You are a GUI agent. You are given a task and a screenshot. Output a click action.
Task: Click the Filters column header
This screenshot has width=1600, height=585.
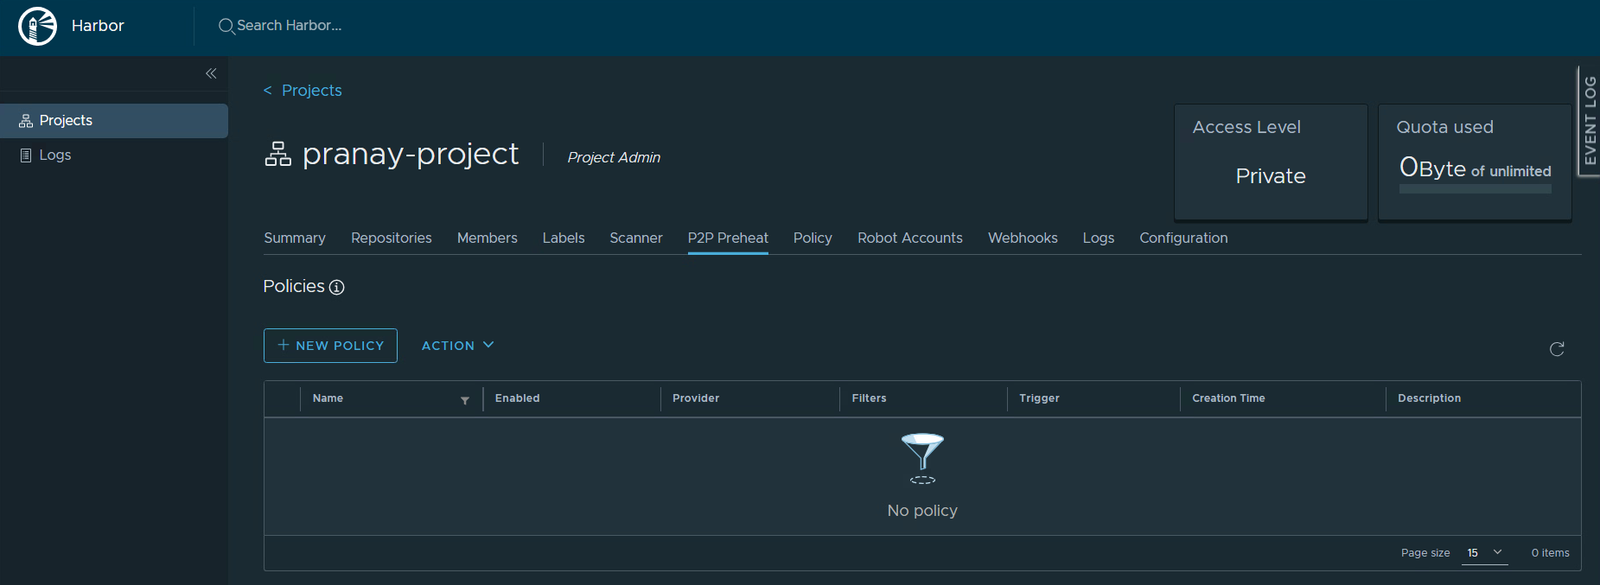pyautogui.click(x=869, y=398)
